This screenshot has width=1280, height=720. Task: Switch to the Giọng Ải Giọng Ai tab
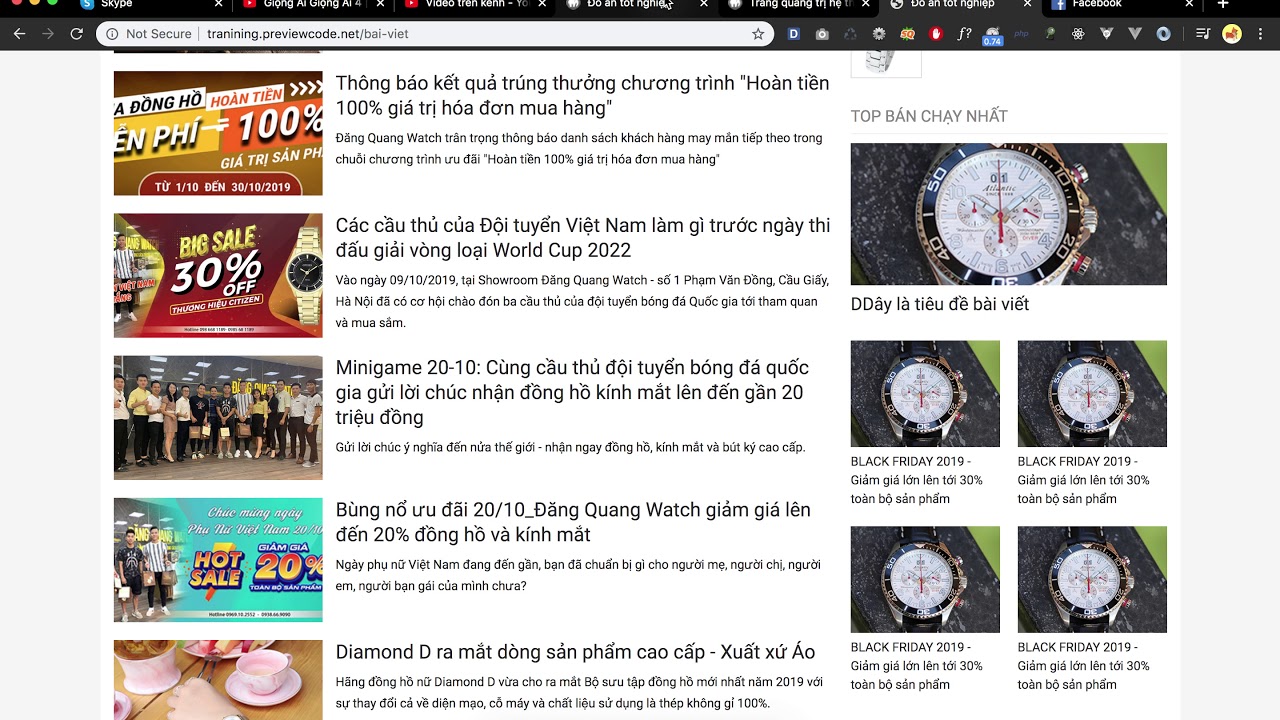tap(312, 4)
